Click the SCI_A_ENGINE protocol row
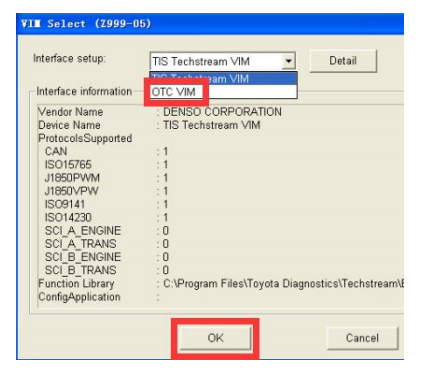This screenshot has height=379, width=428. tap(107, 230)
